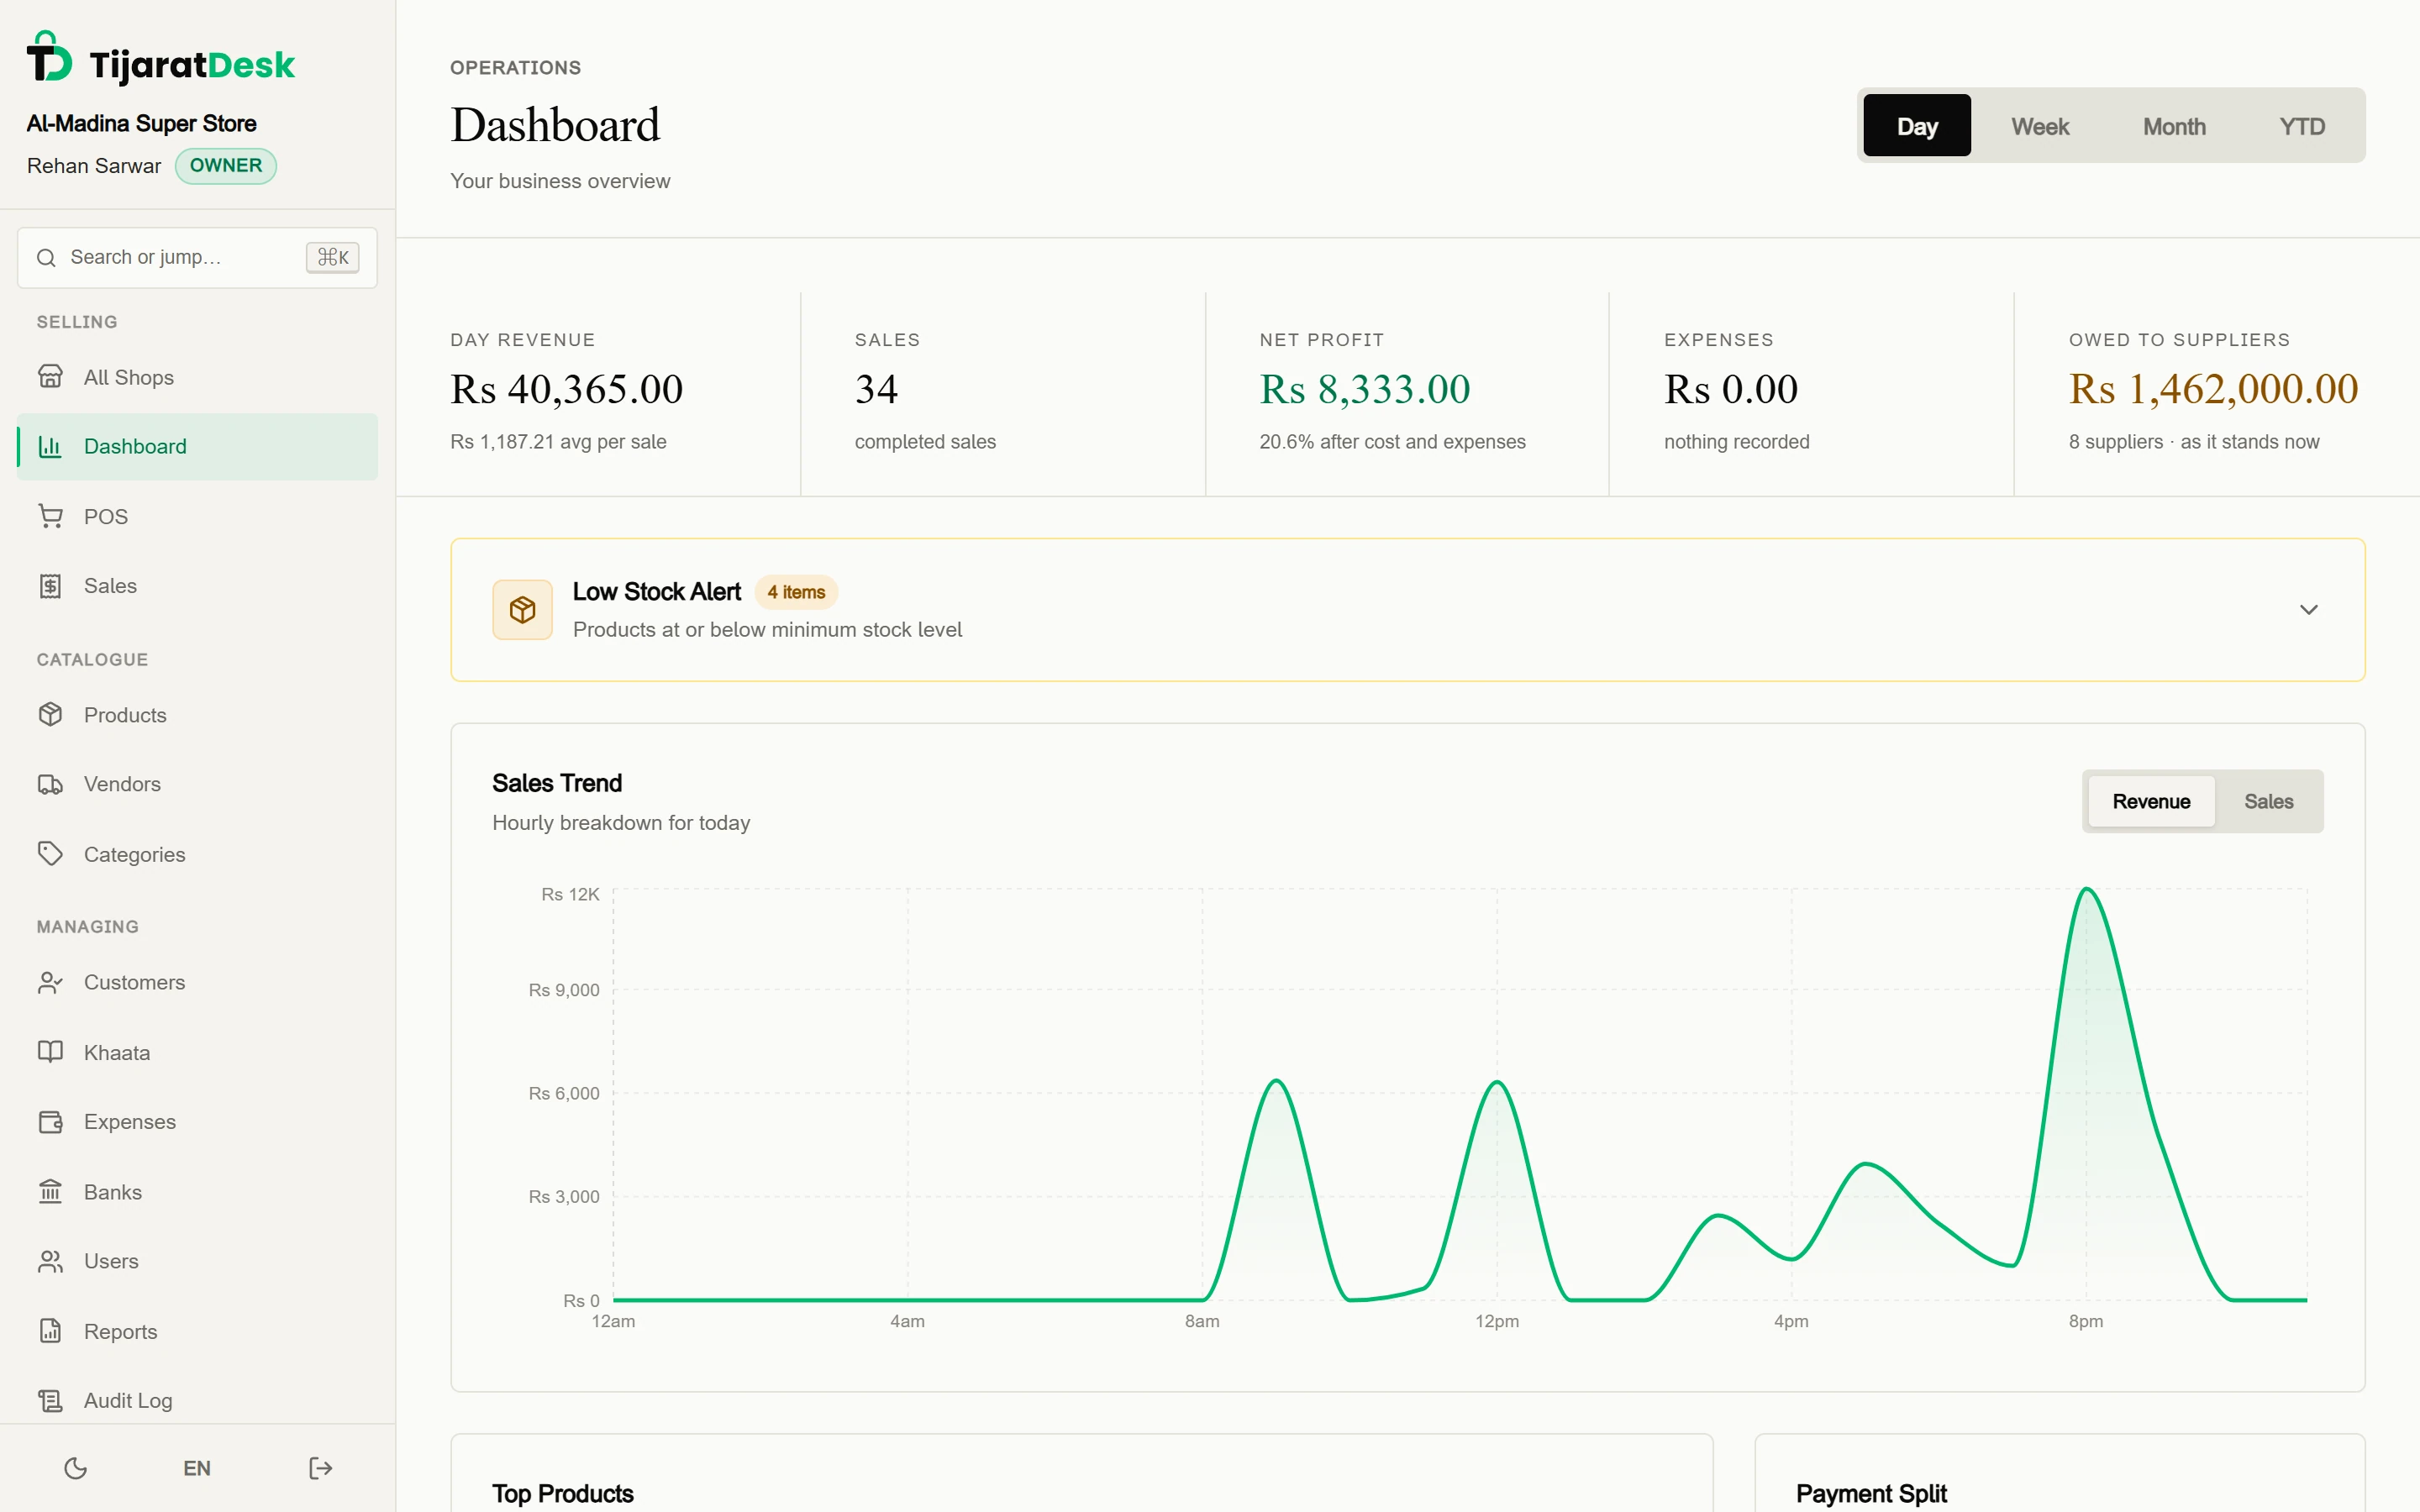Focus the Search or jump field
Image resolution: width=2420 pixels, height=1512 pixels.
(197, 258)
